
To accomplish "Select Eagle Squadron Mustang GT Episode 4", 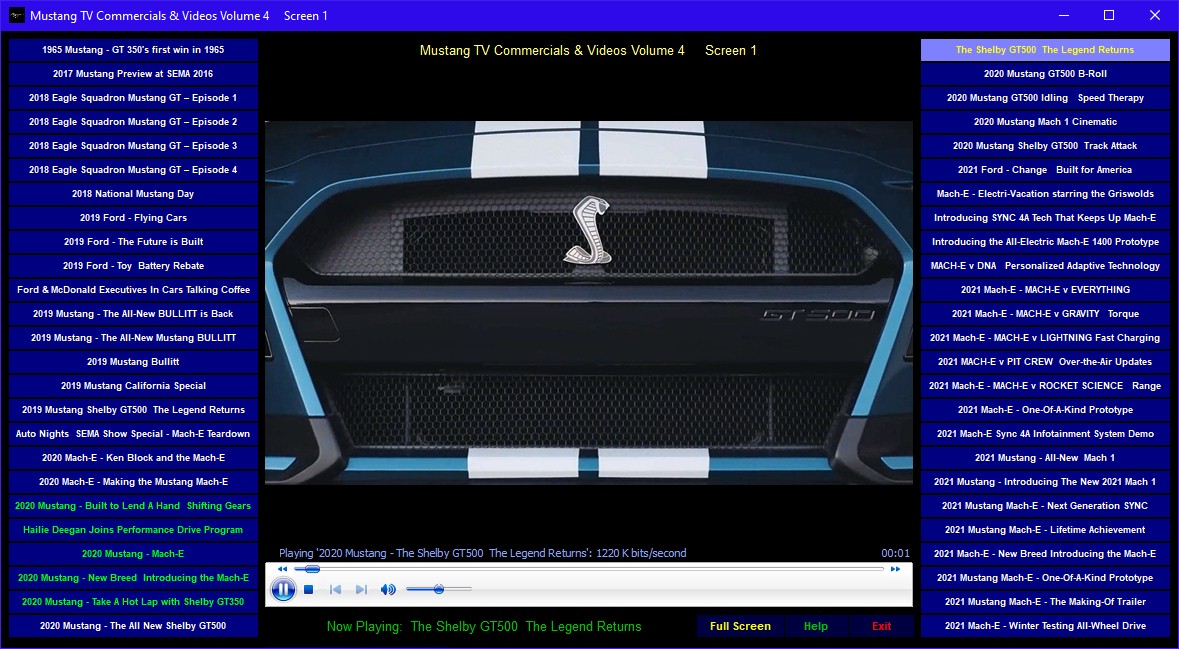I will pyautogui.click(x=133, y=170).
